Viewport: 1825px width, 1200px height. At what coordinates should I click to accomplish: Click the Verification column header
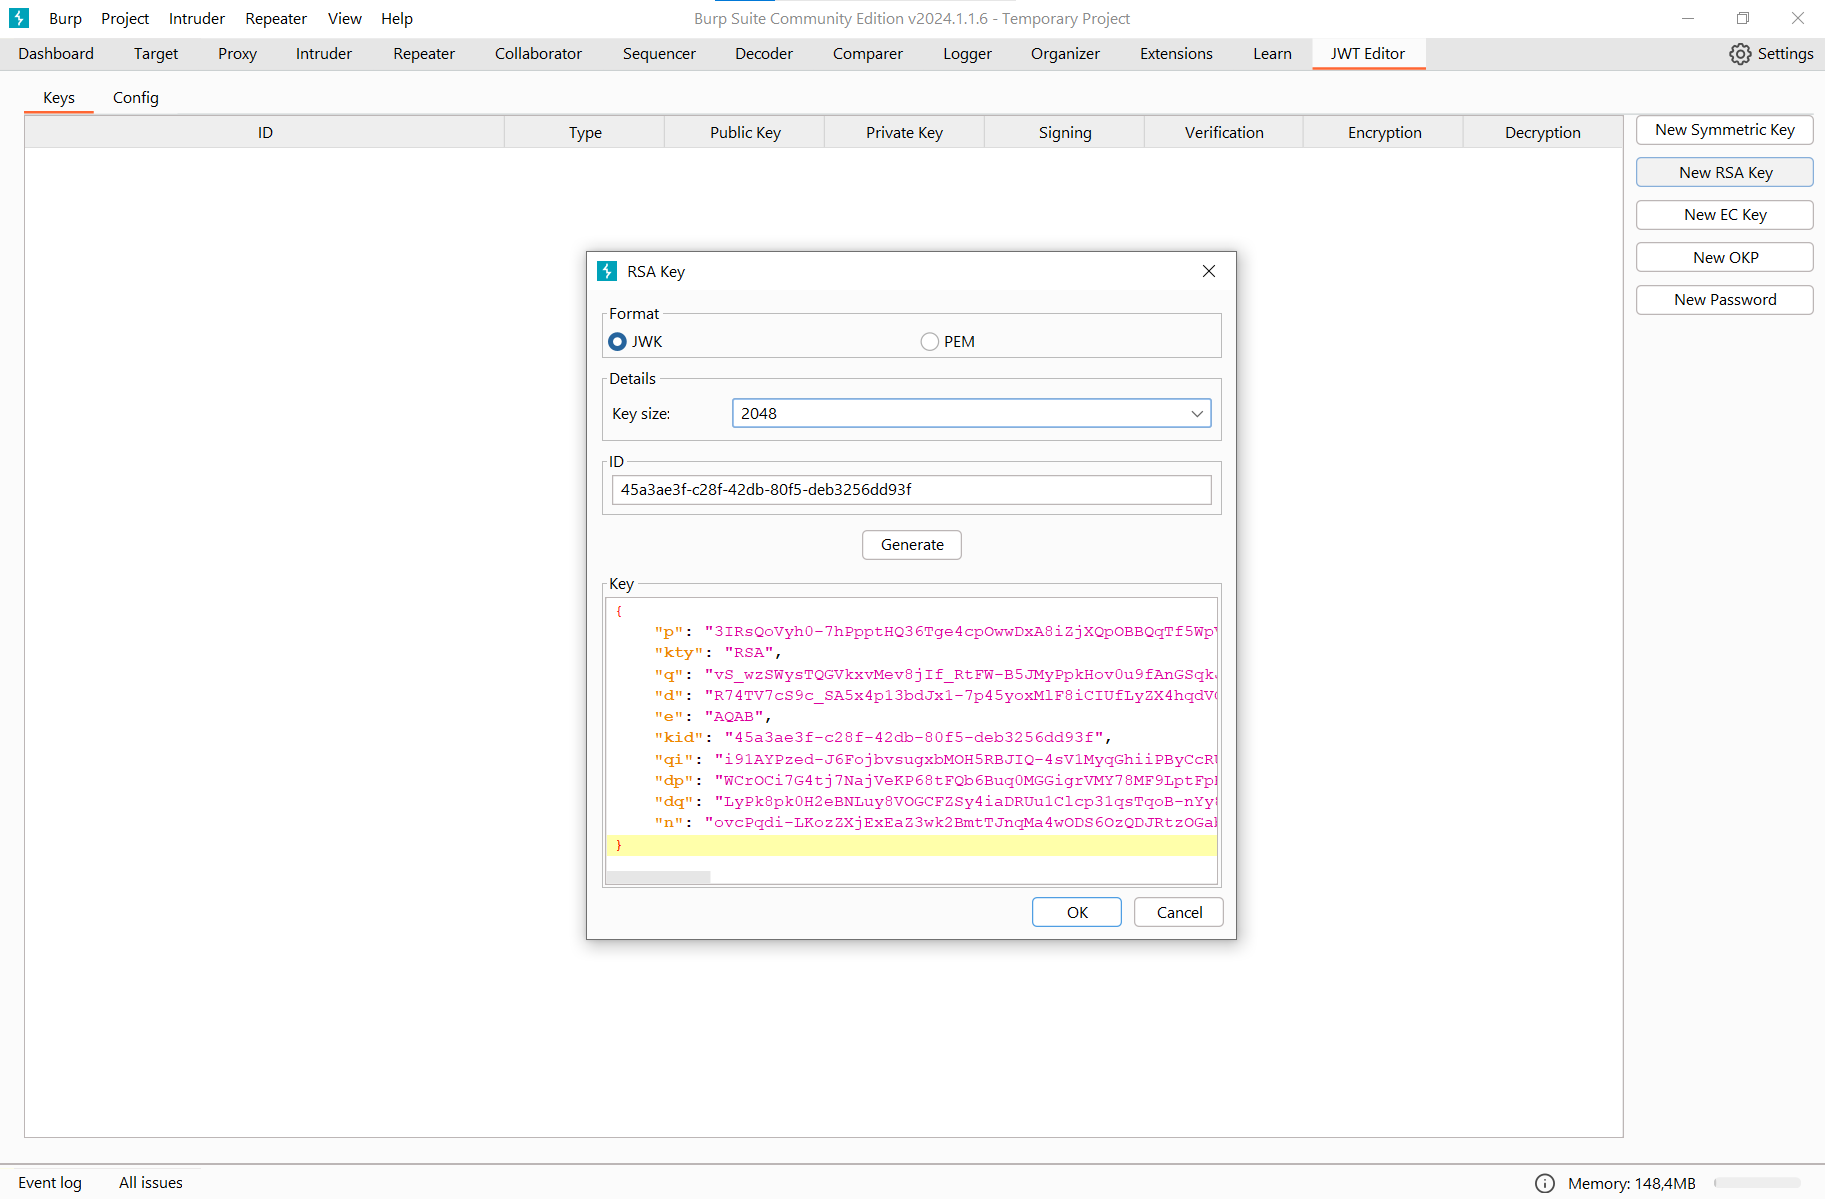1224,132
